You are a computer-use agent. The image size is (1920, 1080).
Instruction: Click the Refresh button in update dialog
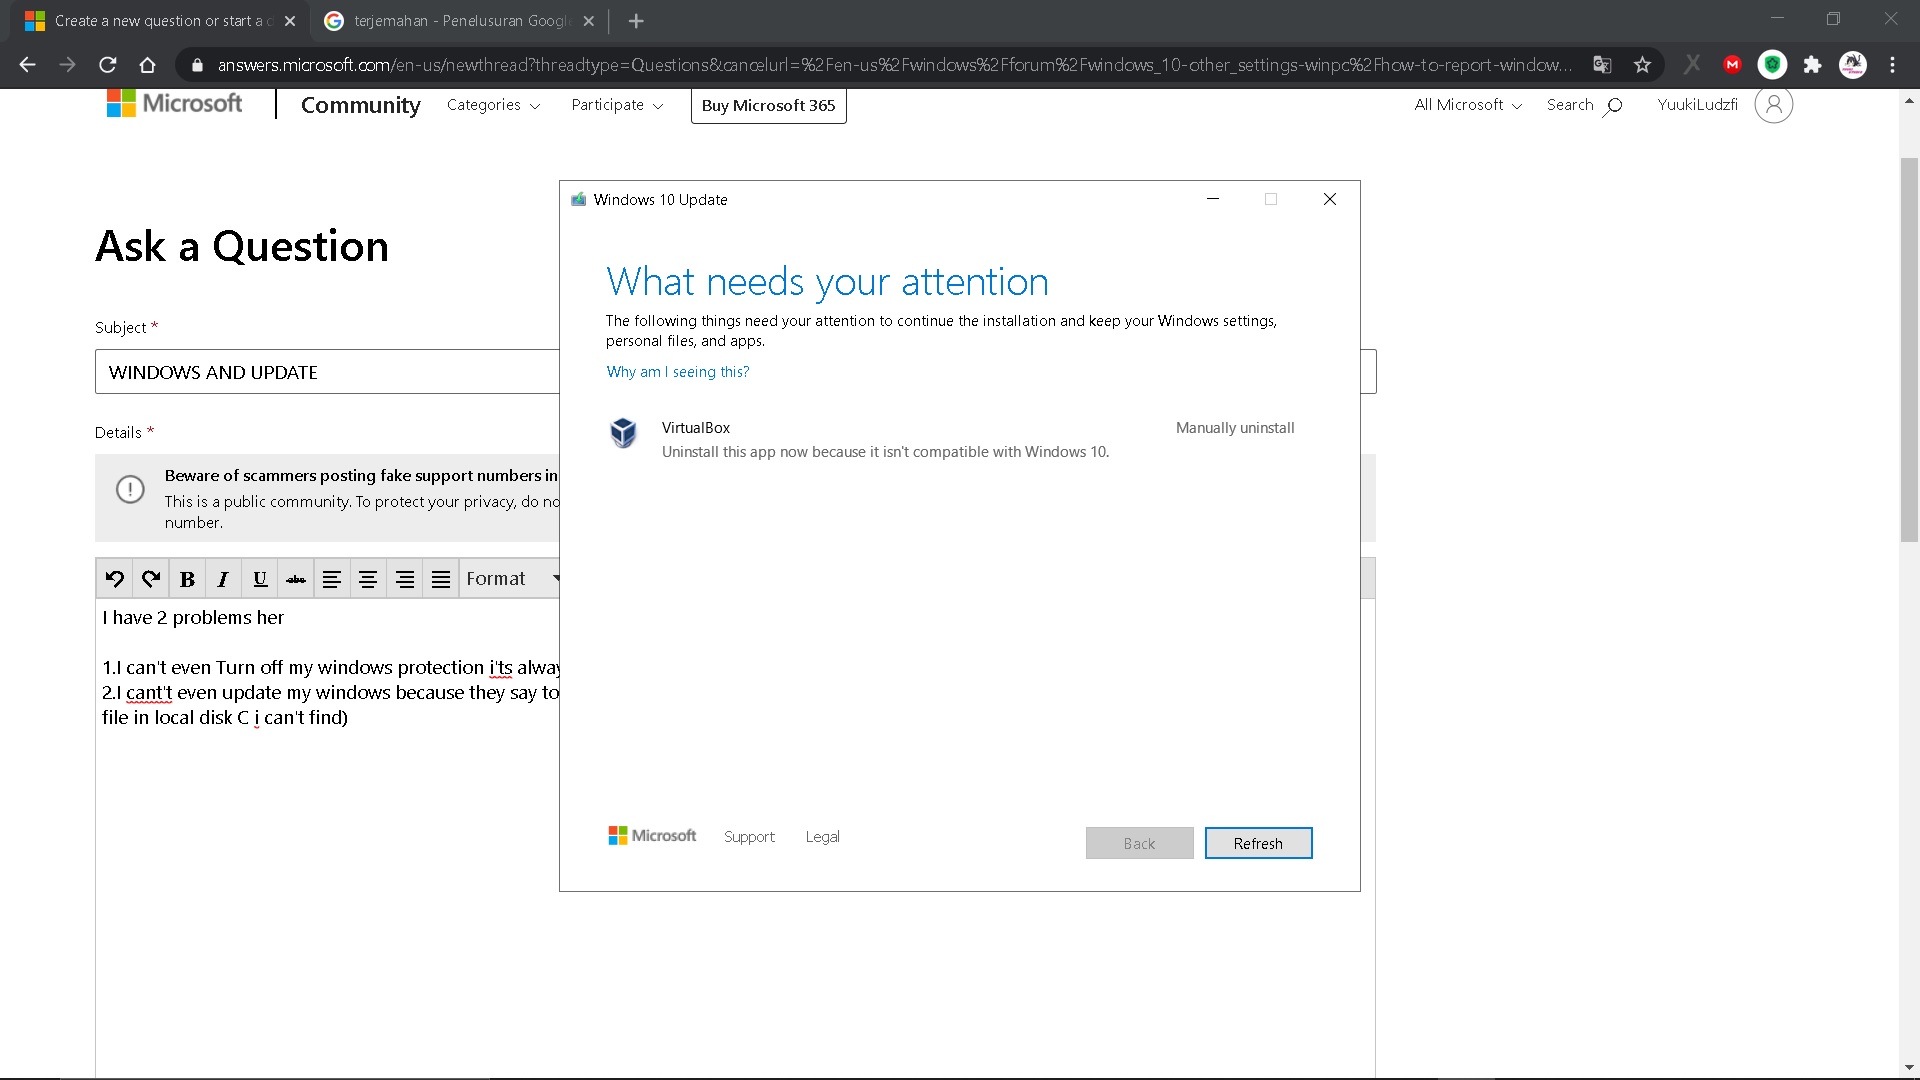coord(1258,843)
